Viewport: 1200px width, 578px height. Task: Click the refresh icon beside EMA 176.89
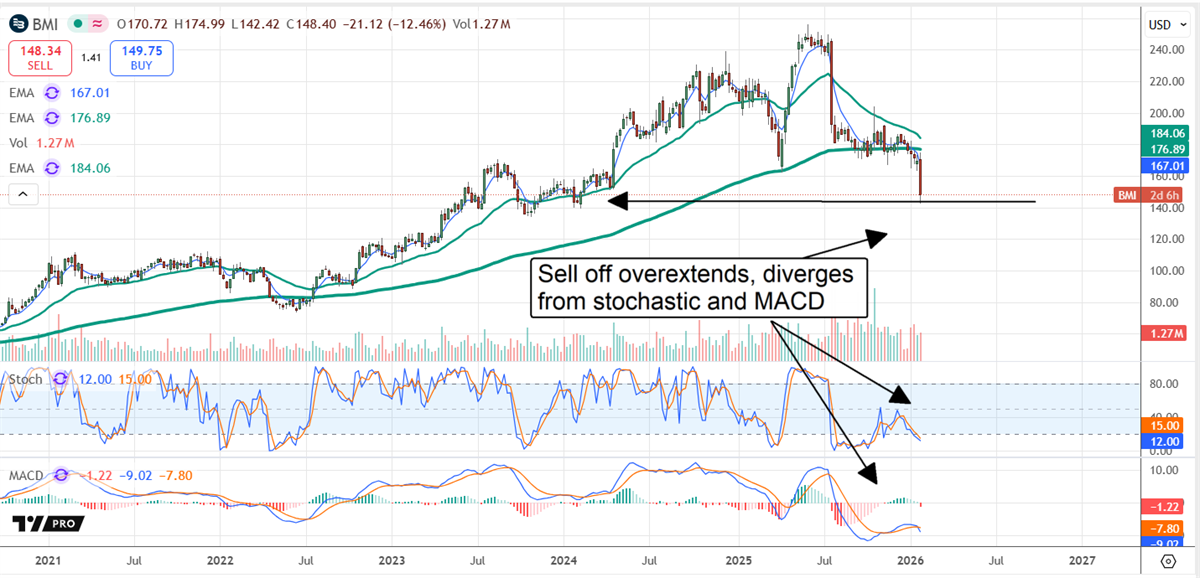52,117
